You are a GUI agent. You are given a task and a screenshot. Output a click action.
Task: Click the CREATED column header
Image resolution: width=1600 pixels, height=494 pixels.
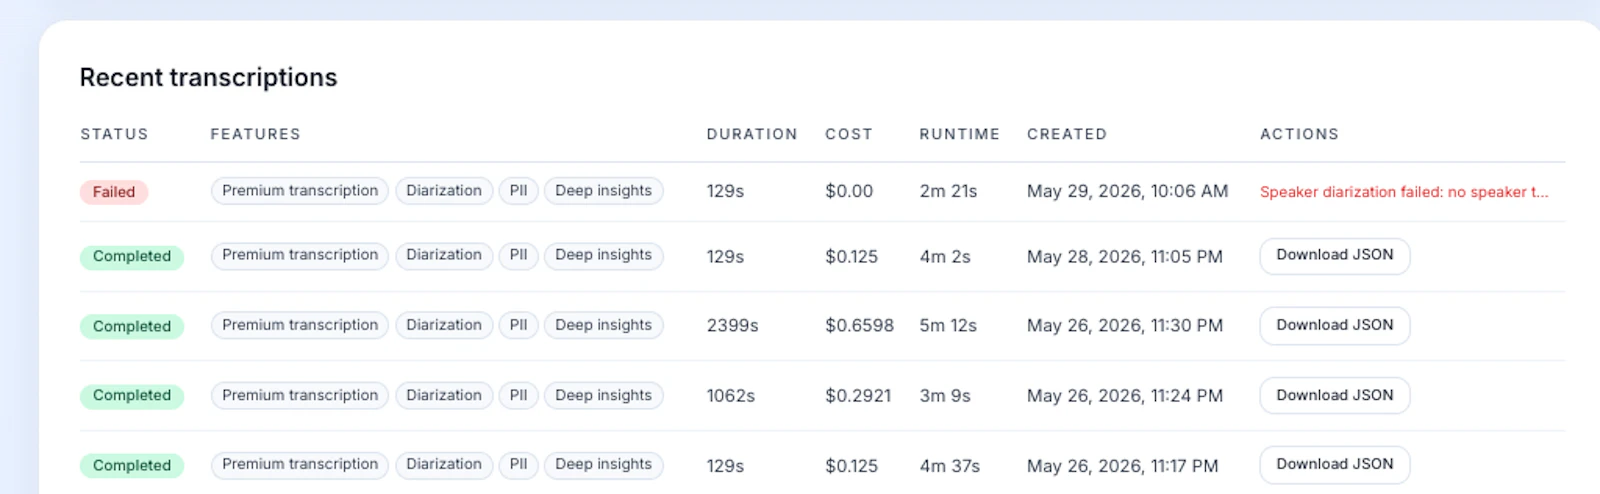(x=1067, y=134)
